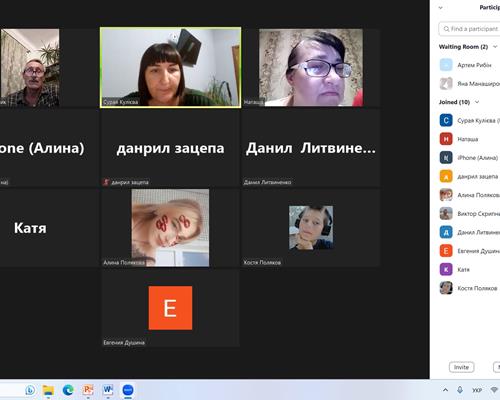The image size is (500, 400).
Task: Select Евгения Душина's orange E tile
Action: pos(170,308)
